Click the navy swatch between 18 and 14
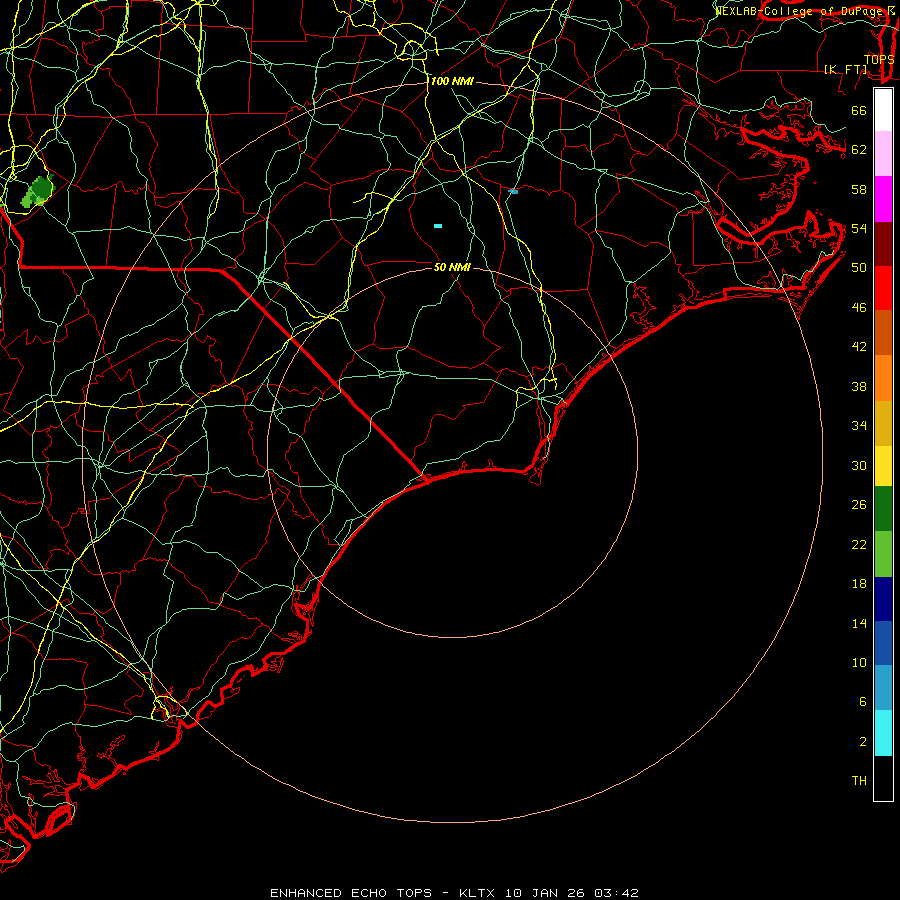 pyautogui.click(x=883, y=599)
